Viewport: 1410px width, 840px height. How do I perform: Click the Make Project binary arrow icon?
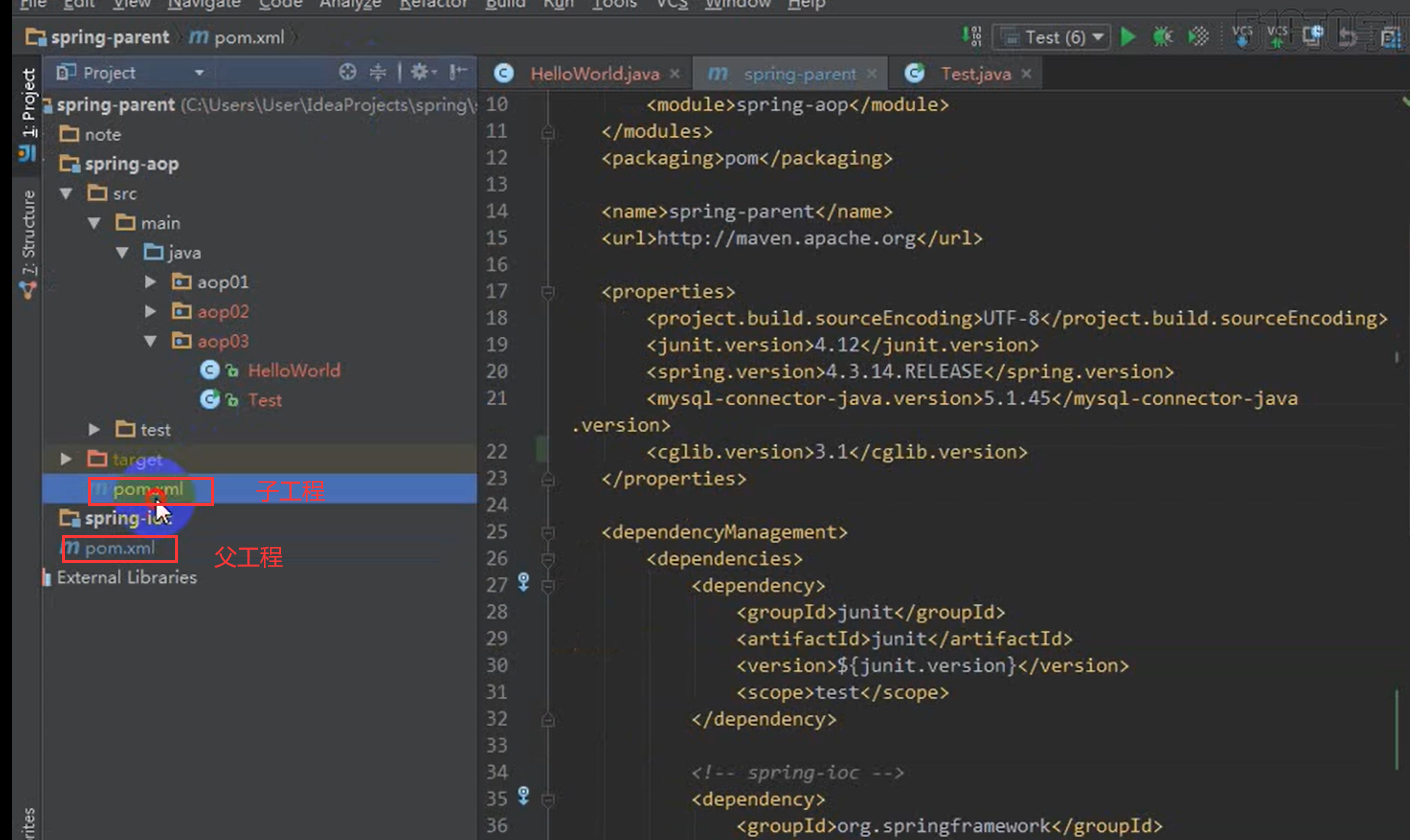(x=971, y=37)
